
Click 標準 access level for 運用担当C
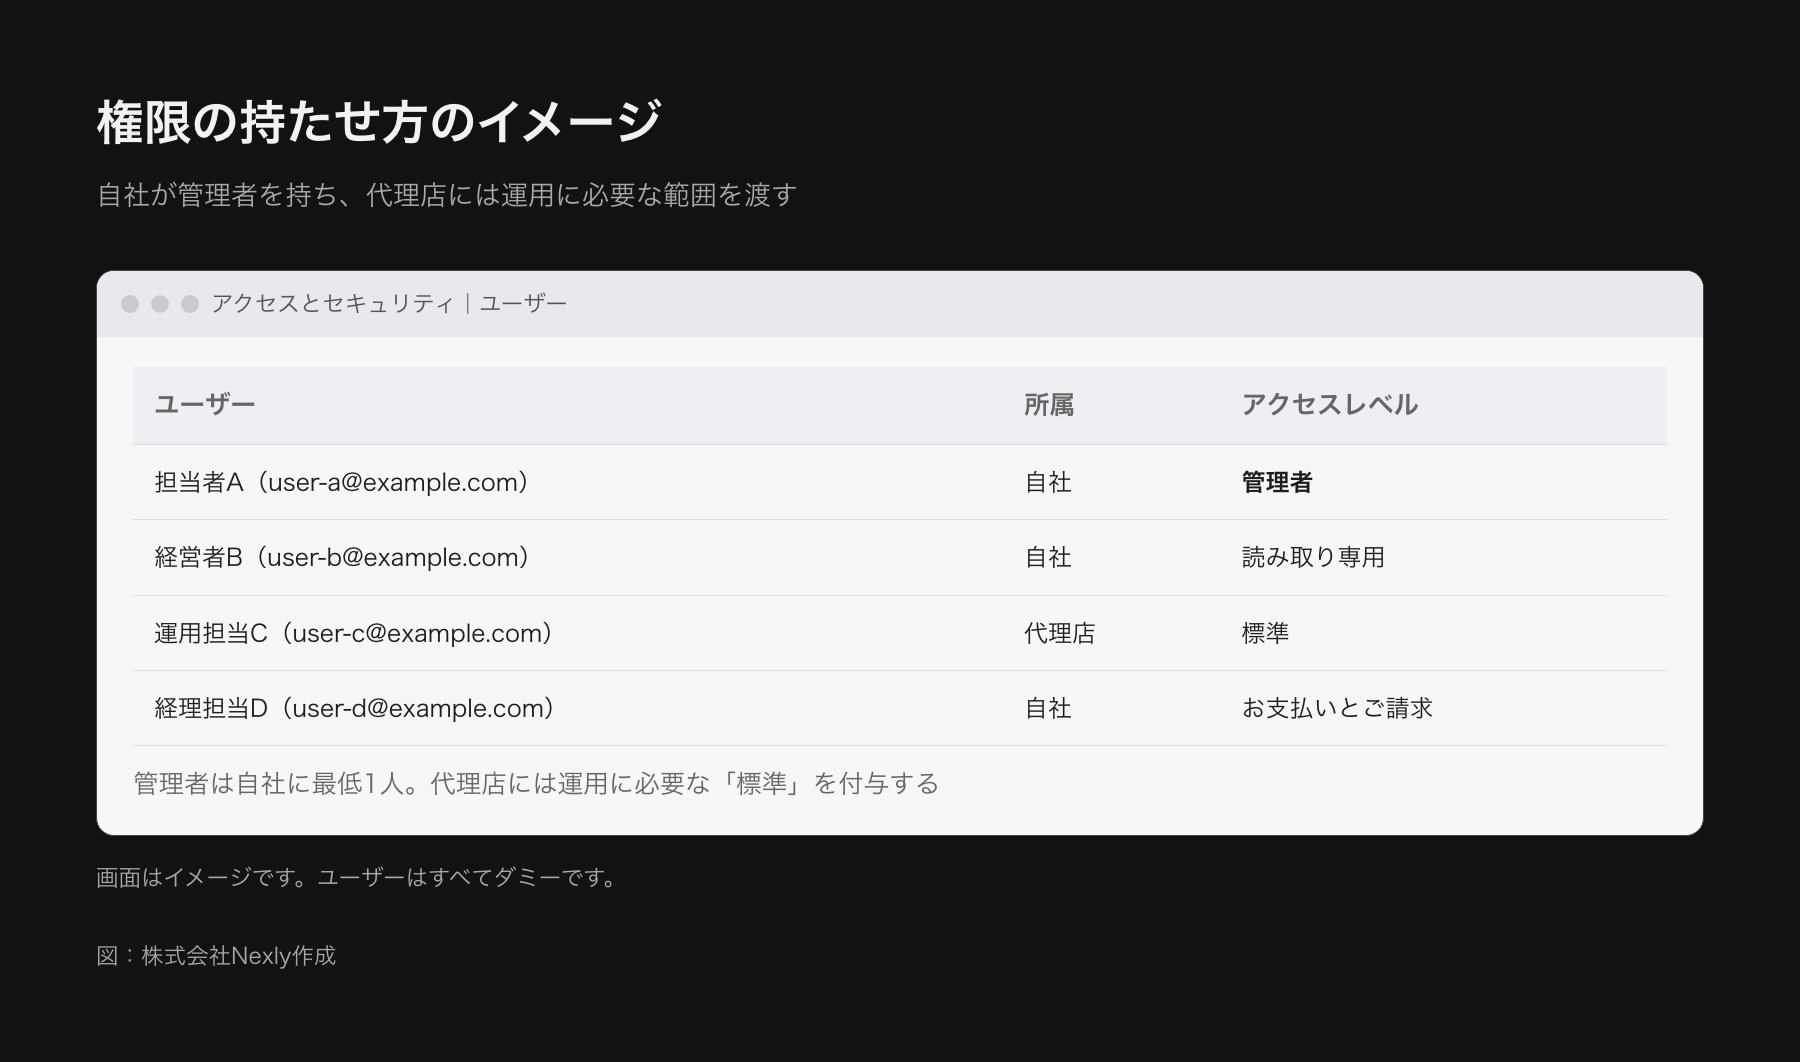[1265, 633]
